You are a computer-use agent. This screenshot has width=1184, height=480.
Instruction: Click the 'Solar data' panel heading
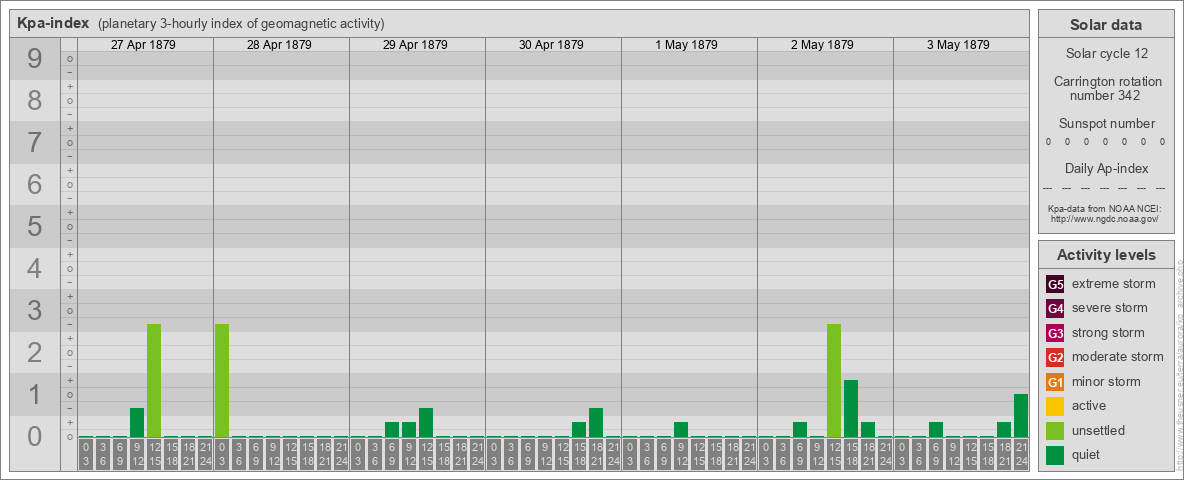click(x=1106, y=25)
